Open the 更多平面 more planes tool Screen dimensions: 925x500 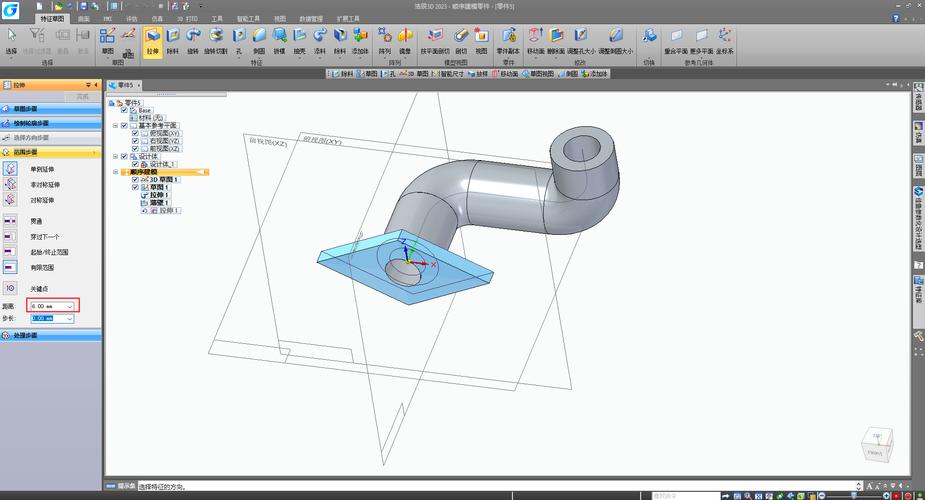[x=701, y=41]
